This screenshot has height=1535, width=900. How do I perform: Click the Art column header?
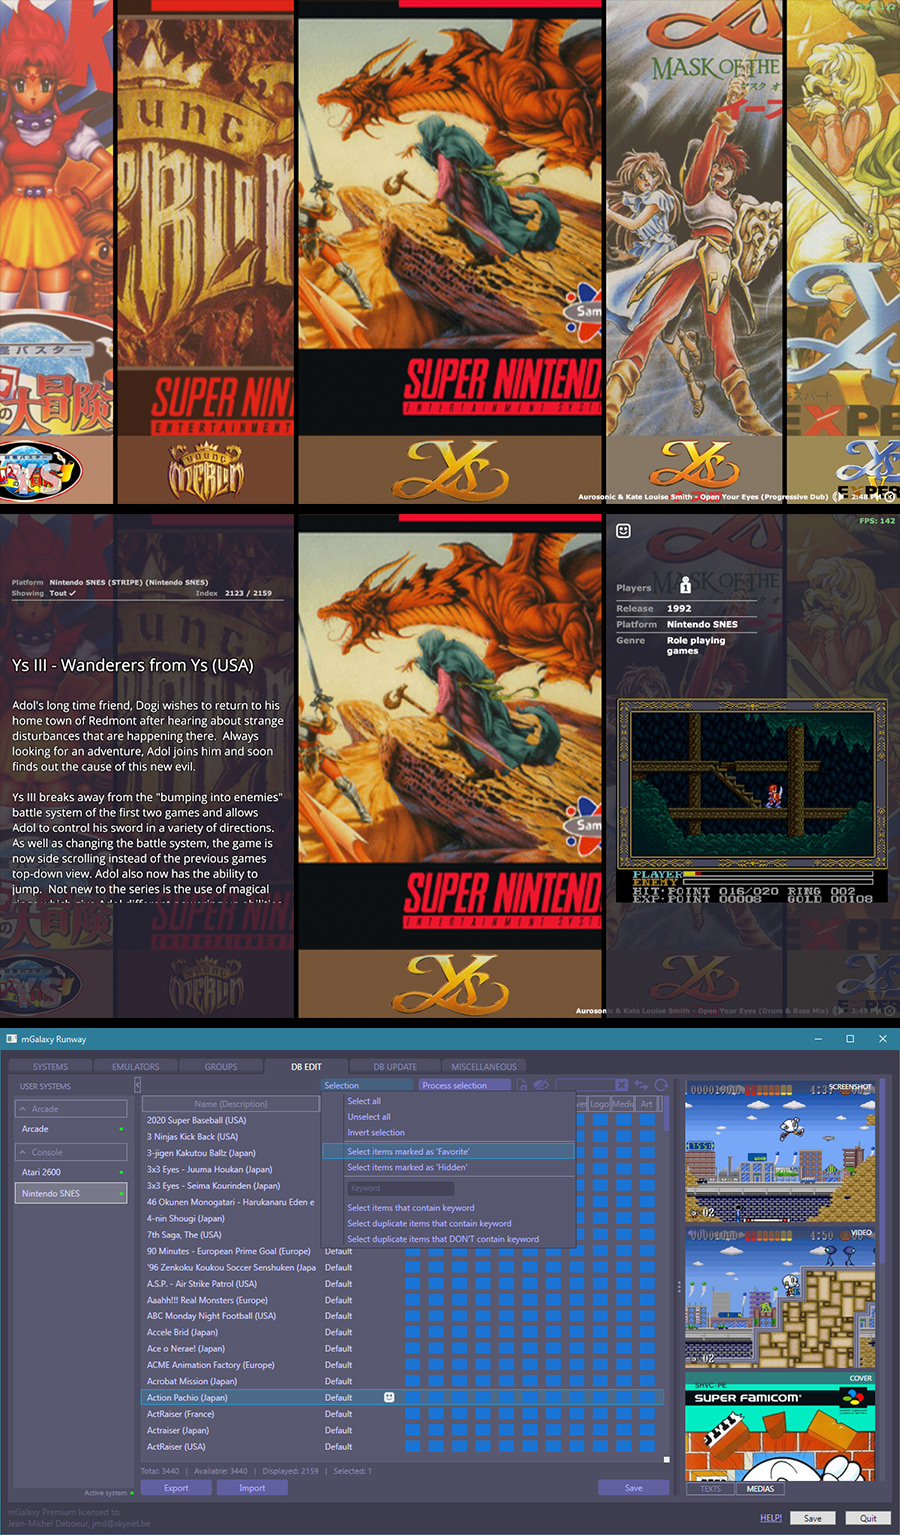646,1104
